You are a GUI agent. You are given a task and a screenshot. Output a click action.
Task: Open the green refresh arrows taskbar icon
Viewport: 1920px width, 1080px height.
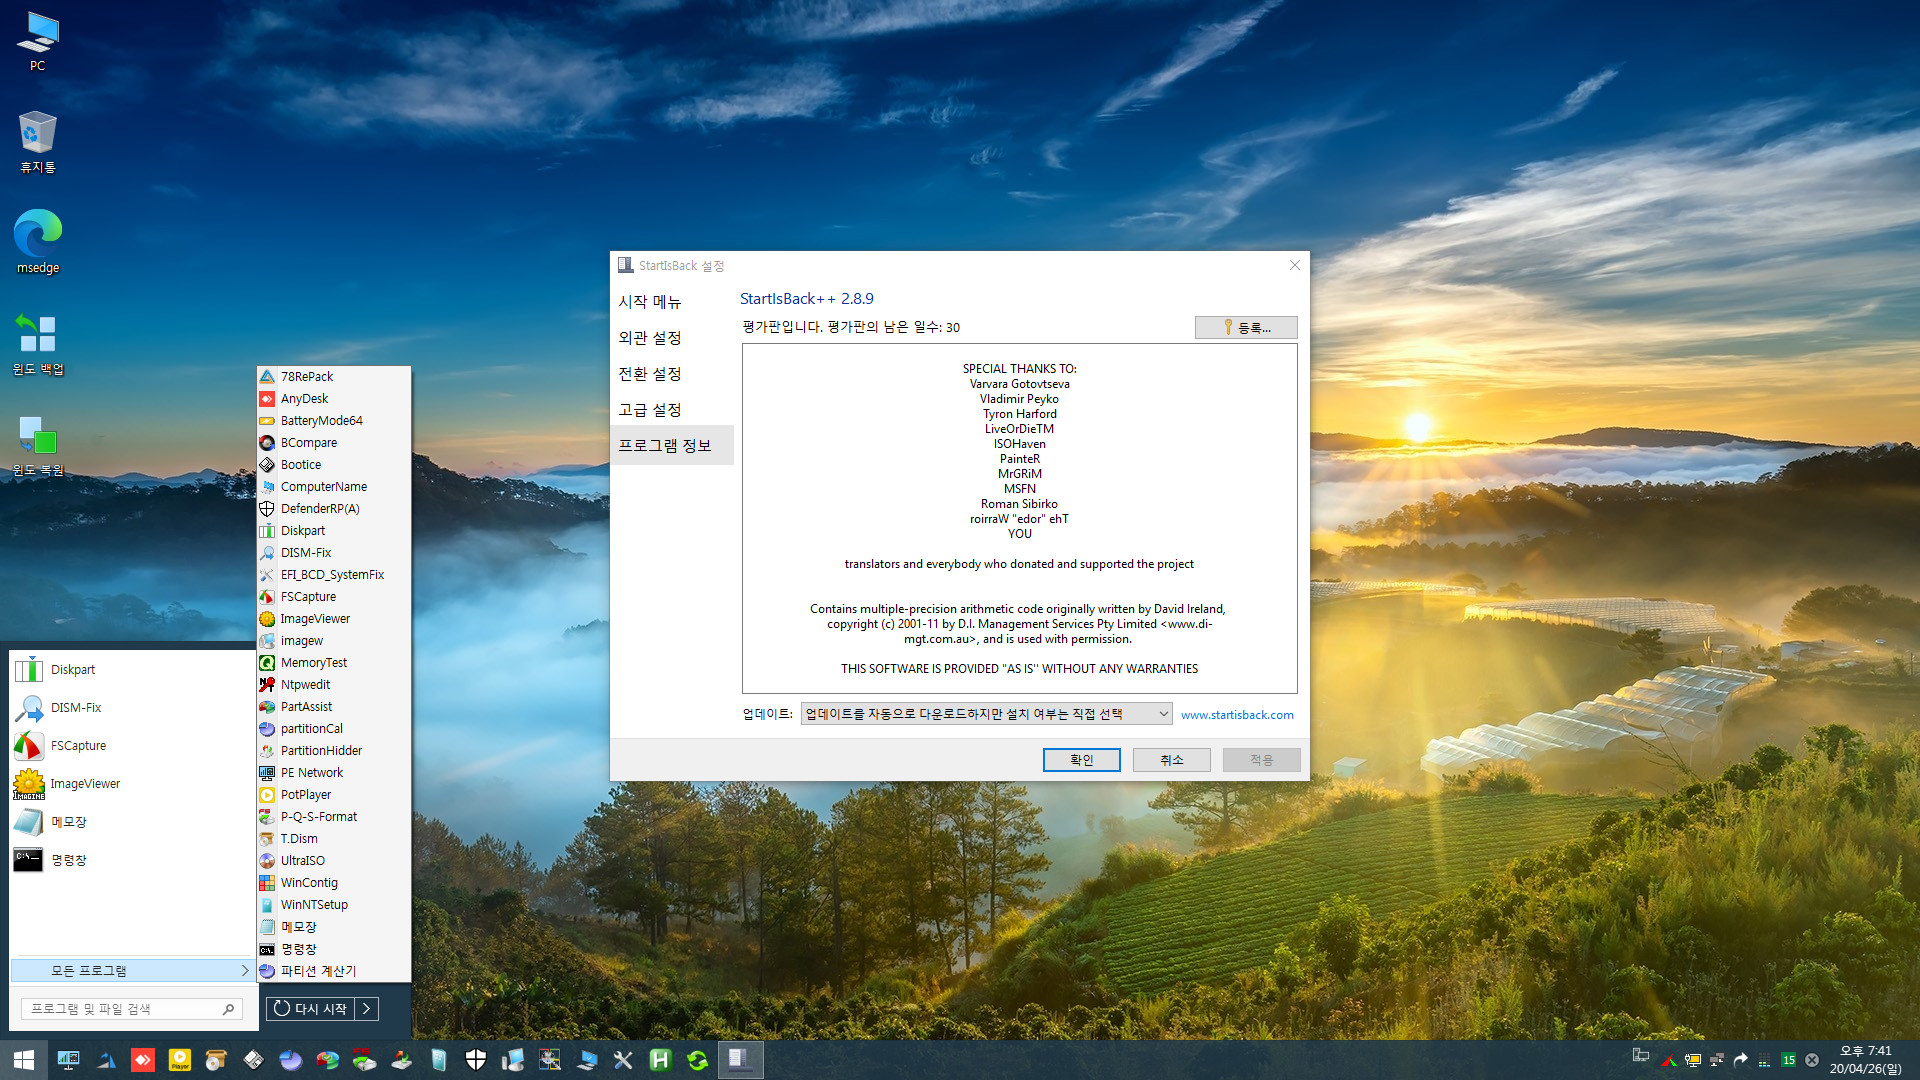click(697, 1060)
